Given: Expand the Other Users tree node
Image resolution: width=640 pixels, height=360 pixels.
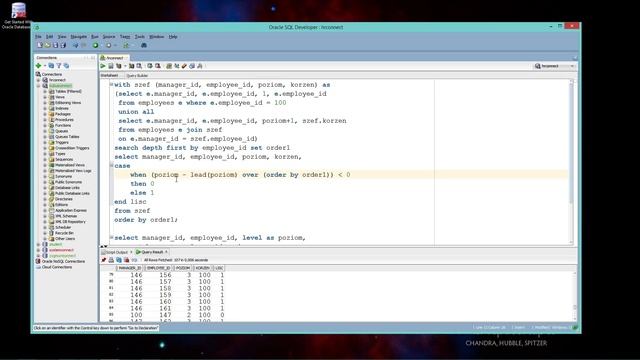Looking at the screenshot, I should pos(45,239).
